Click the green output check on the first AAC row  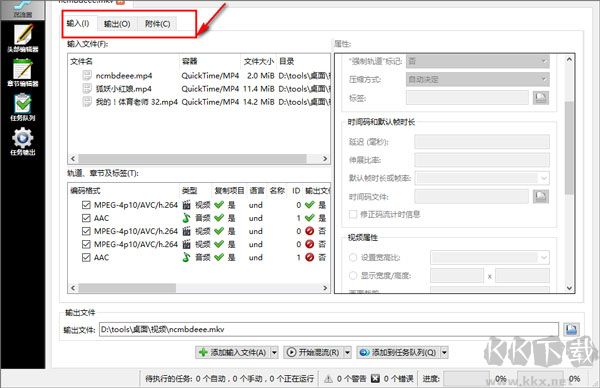(310, 218)
